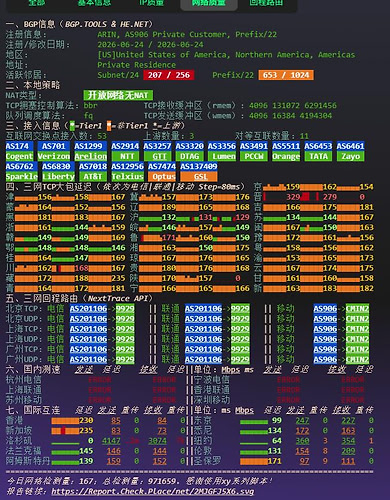Click the 145 latency value for 法兰克福
The width and height of the screenshot is (390, 500).
(x=86, y=451)
